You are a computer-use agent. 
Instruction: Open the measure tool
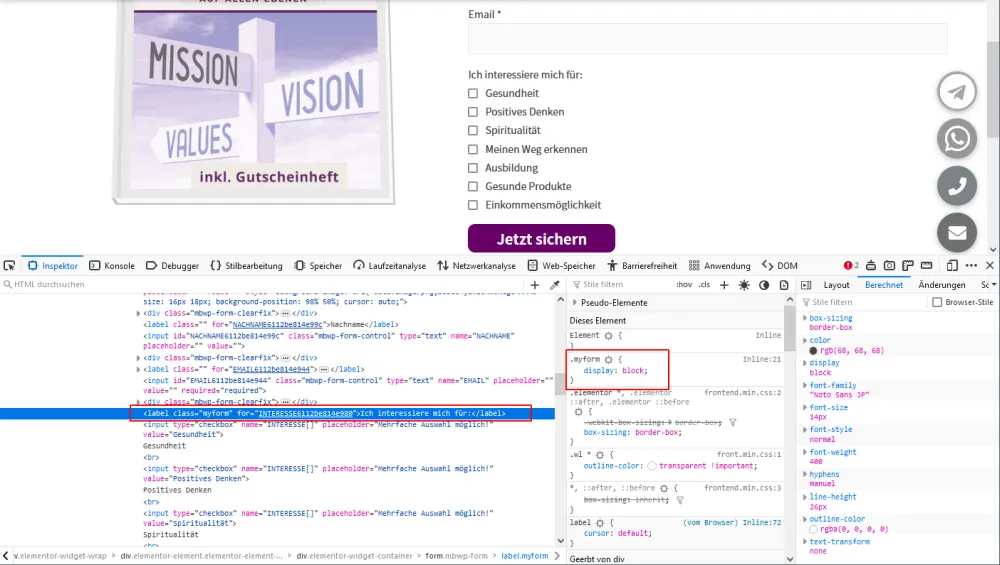point(927,265)
